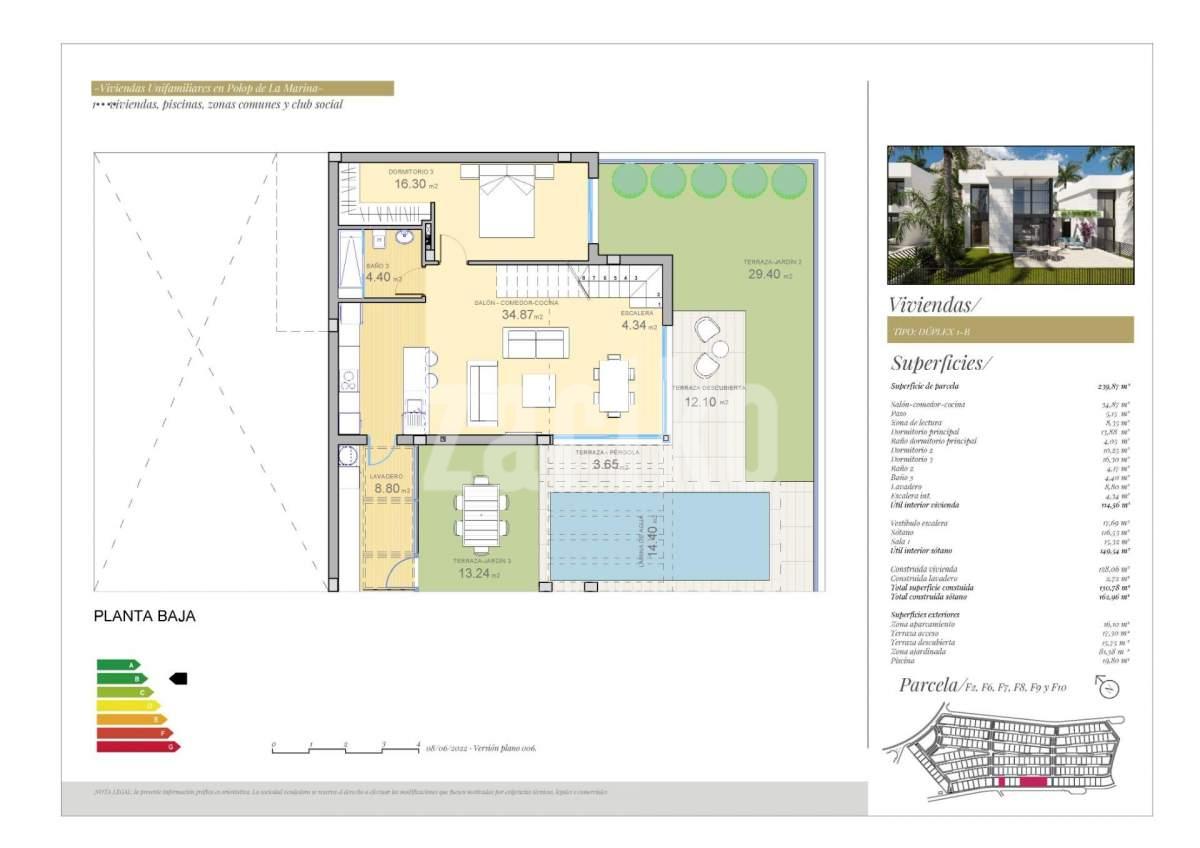Click the 'TERRAZA - PÉRGOLA' label
Screen dimensions: 1200x848
[607, 452]
